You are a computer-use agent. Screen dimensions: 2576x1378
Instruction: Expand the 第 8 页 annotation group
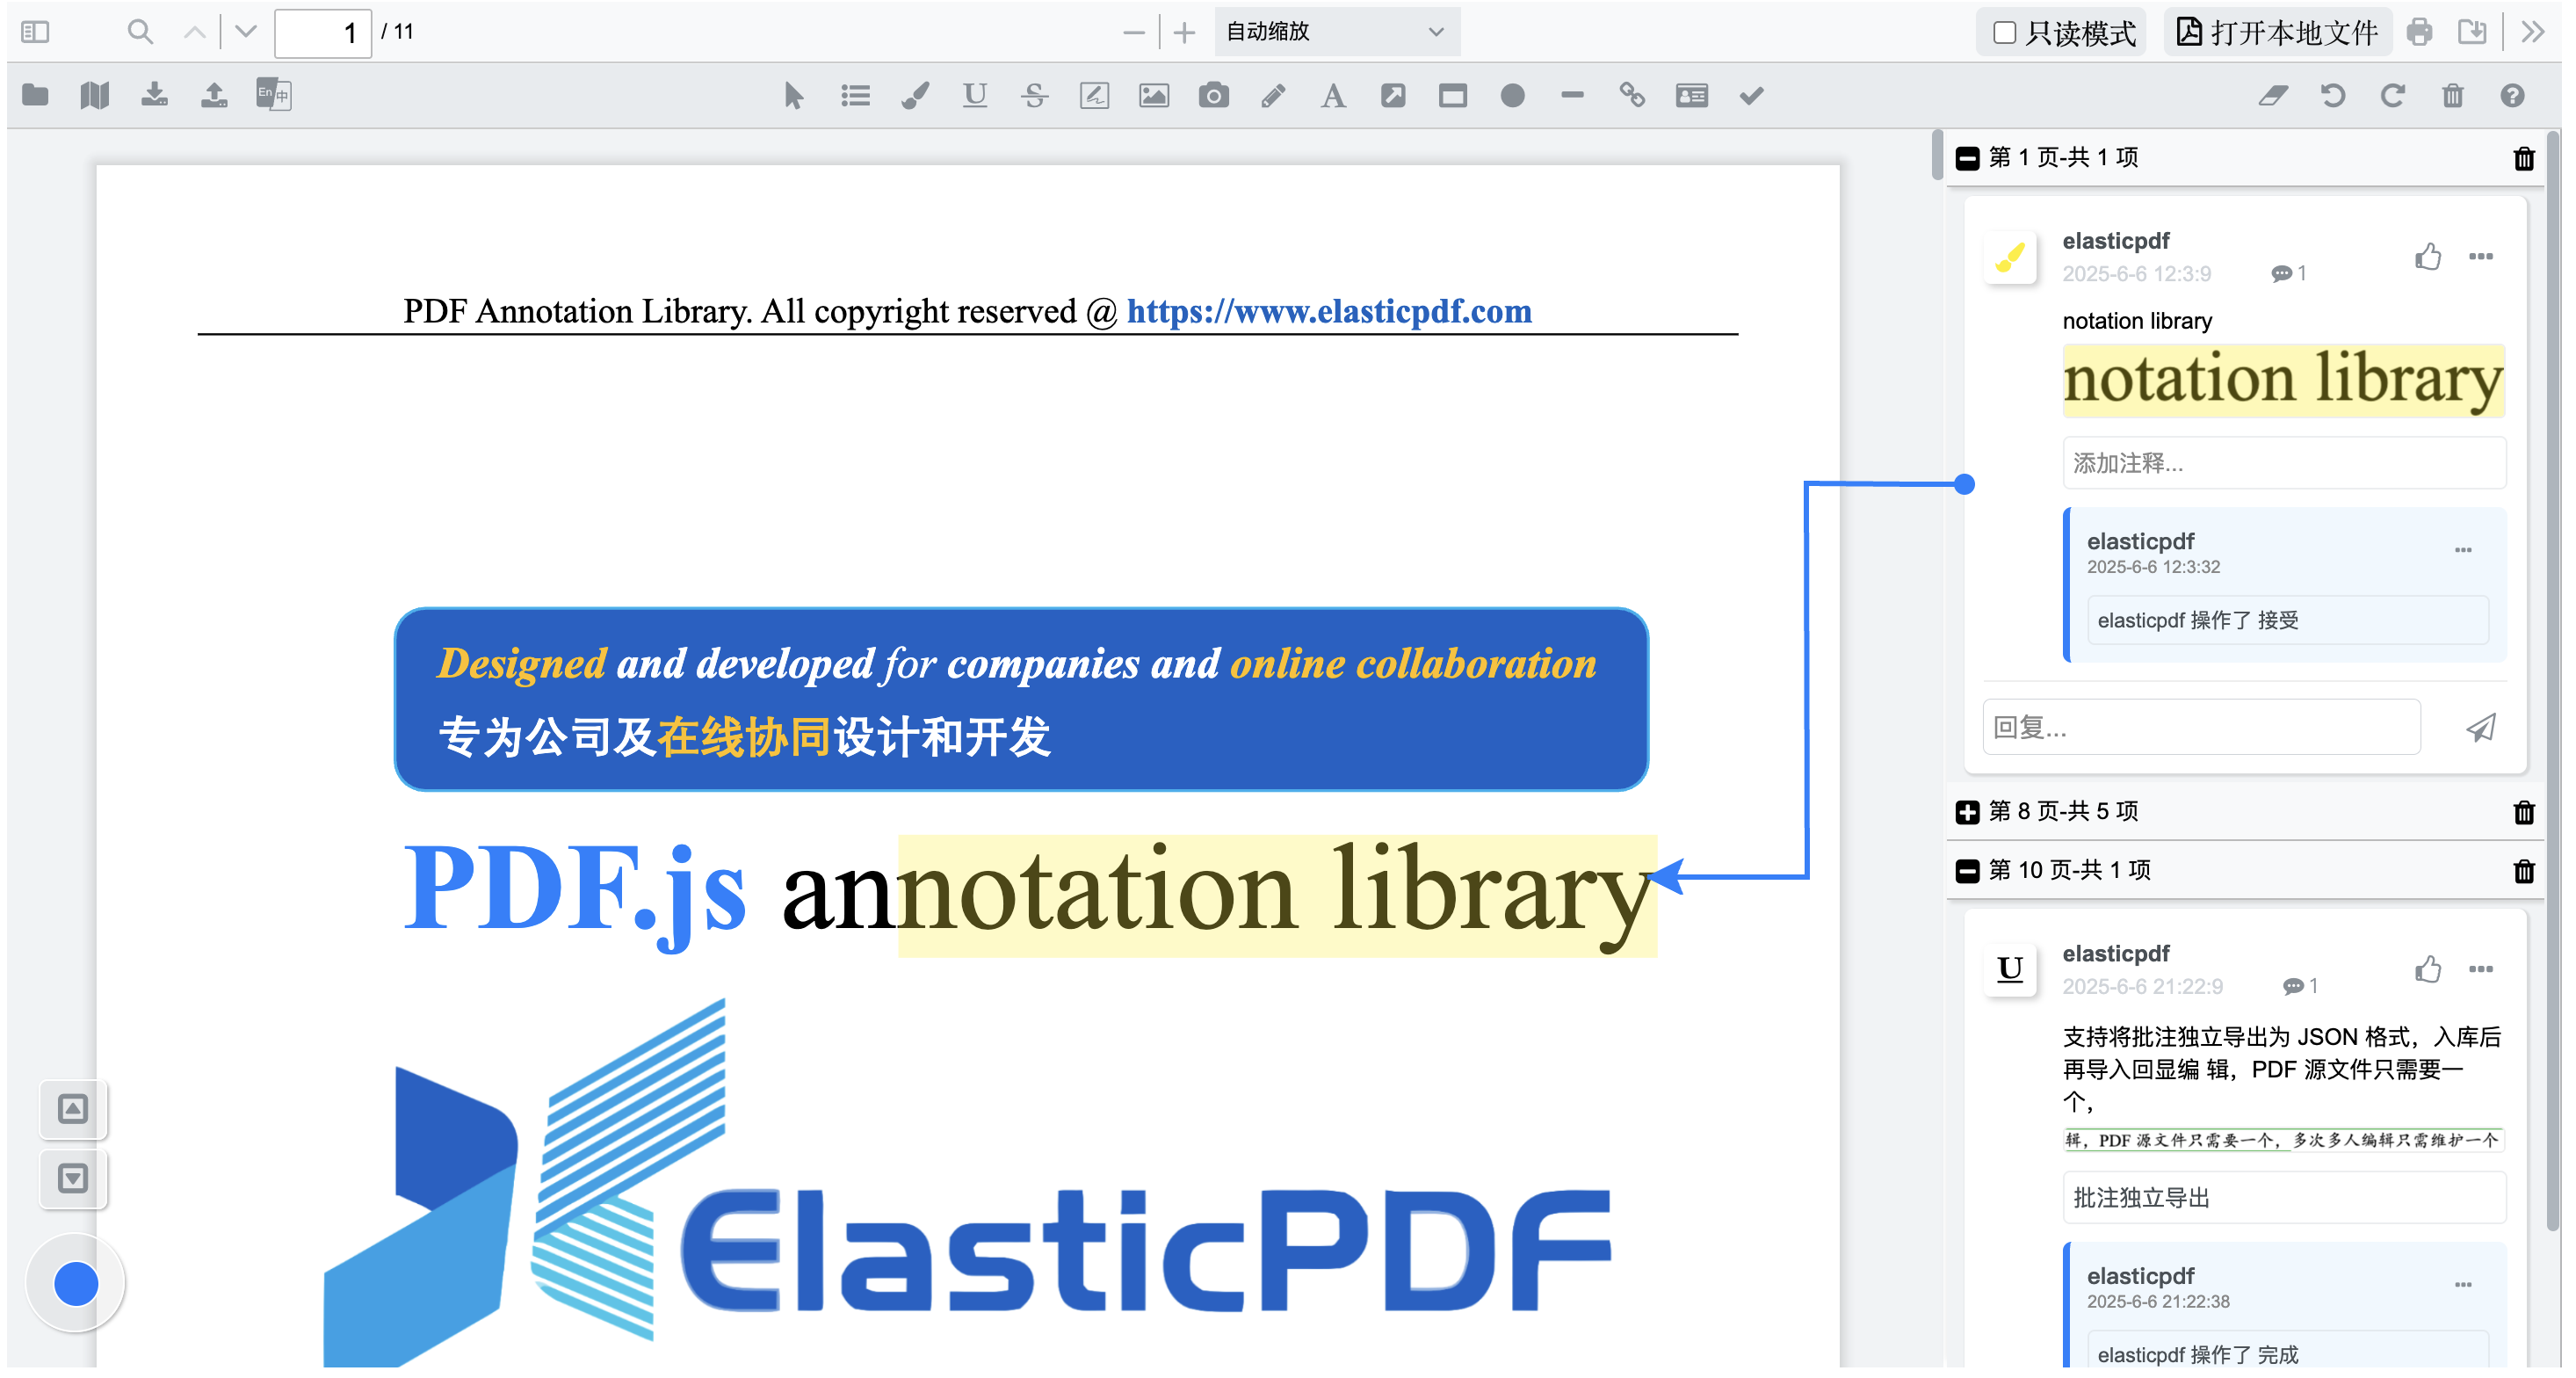(x=1967, y=812)
